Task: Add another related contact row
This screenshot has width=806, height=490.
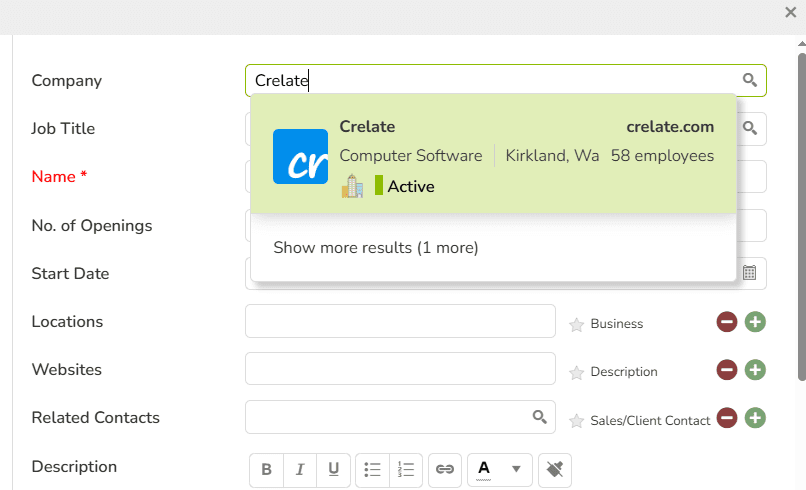Action: click(755, 418)
